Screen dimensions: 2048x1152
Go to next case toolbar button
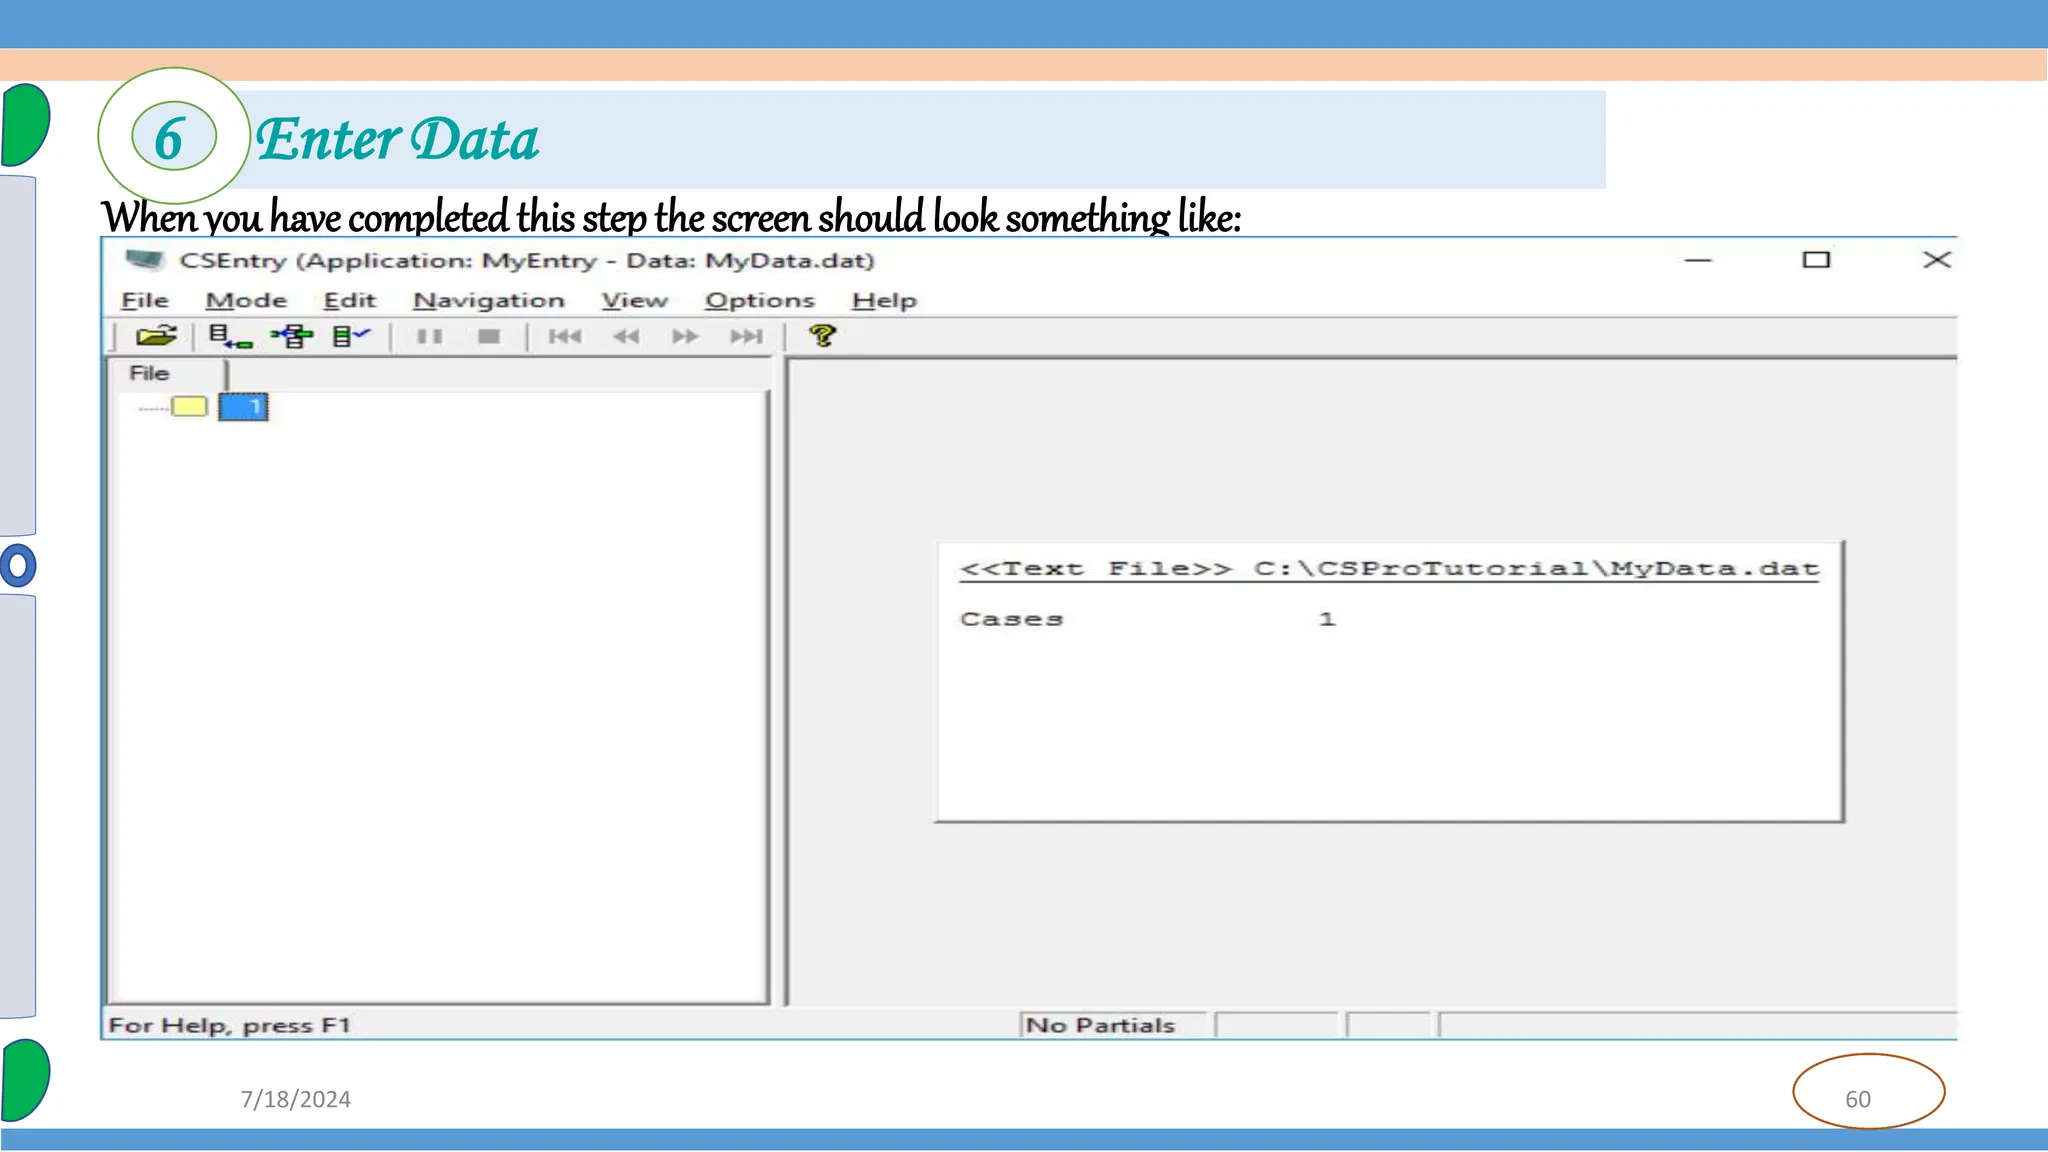click(x=685, y=336)
